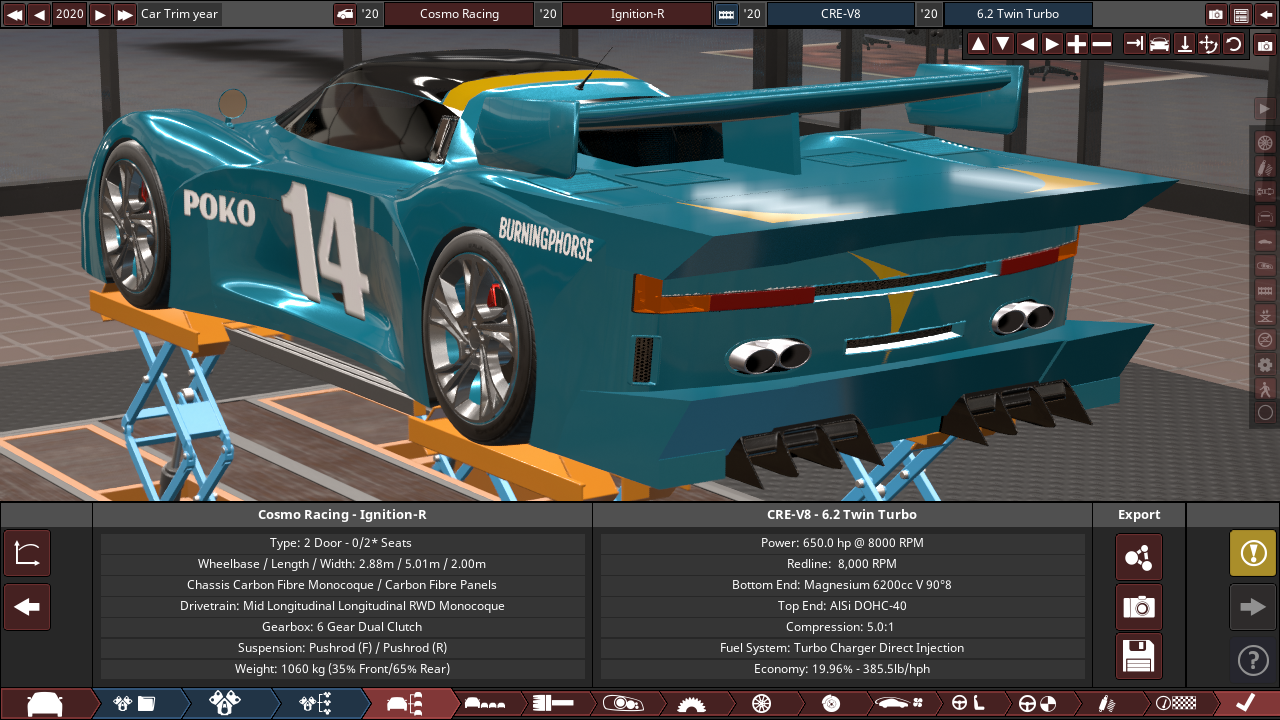Decrease the car trim year by one
Screen dimensions: 1280x720
tap(39, 14)
